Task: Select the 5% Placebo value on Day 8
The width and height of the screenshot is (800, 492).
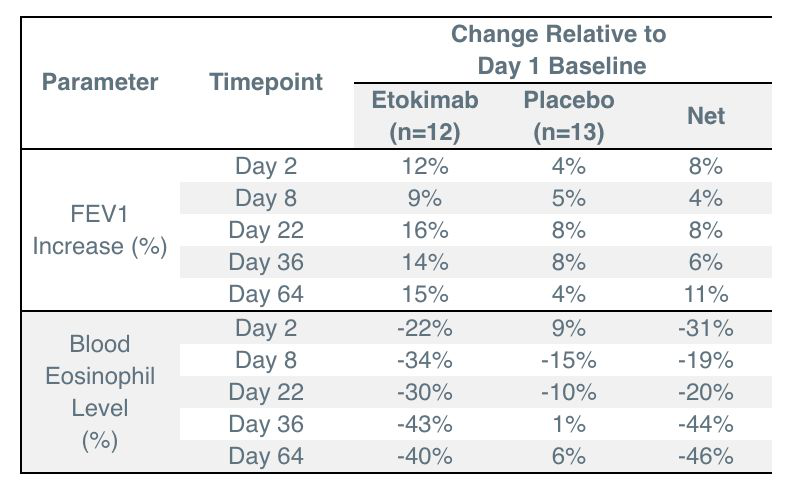Action: pyautogui.click(x=569, y=198)
